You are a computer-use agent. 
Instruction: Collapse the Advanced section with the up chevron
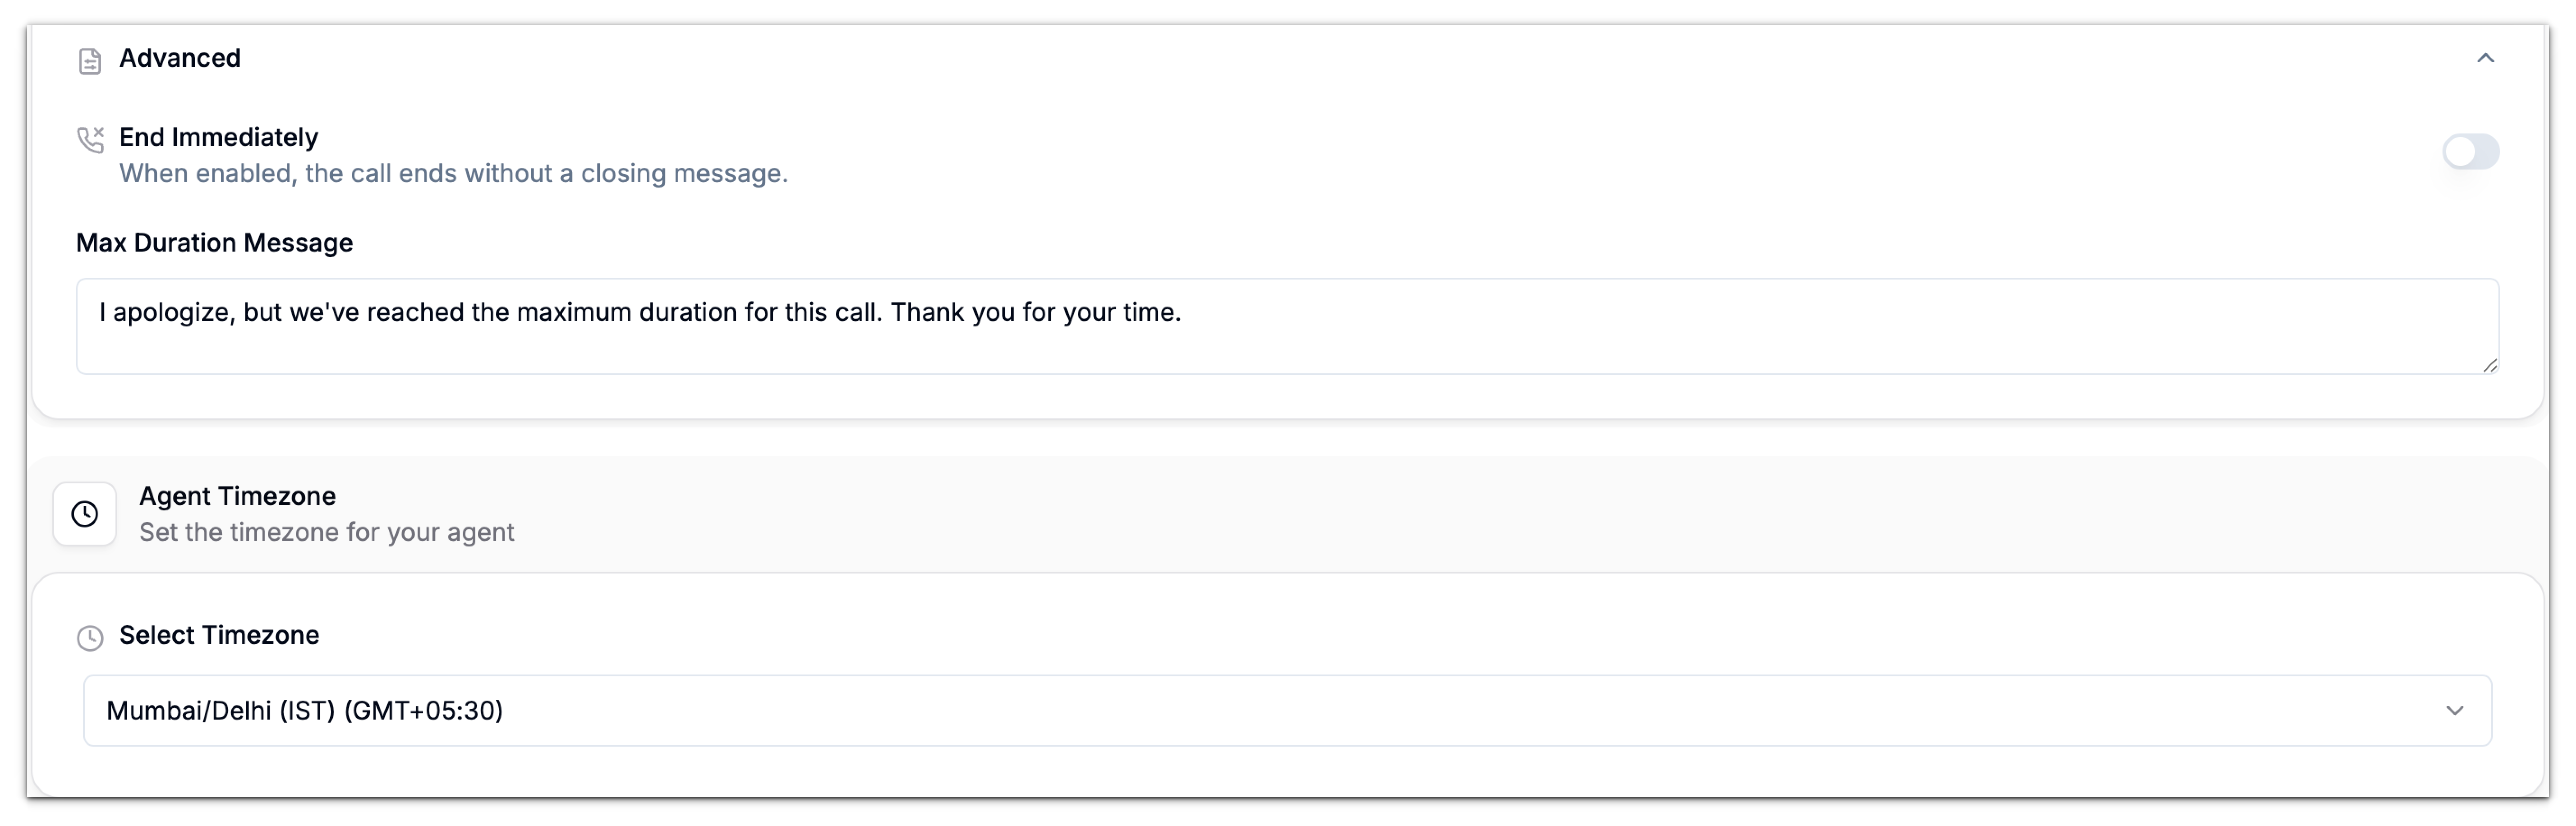2485,58
